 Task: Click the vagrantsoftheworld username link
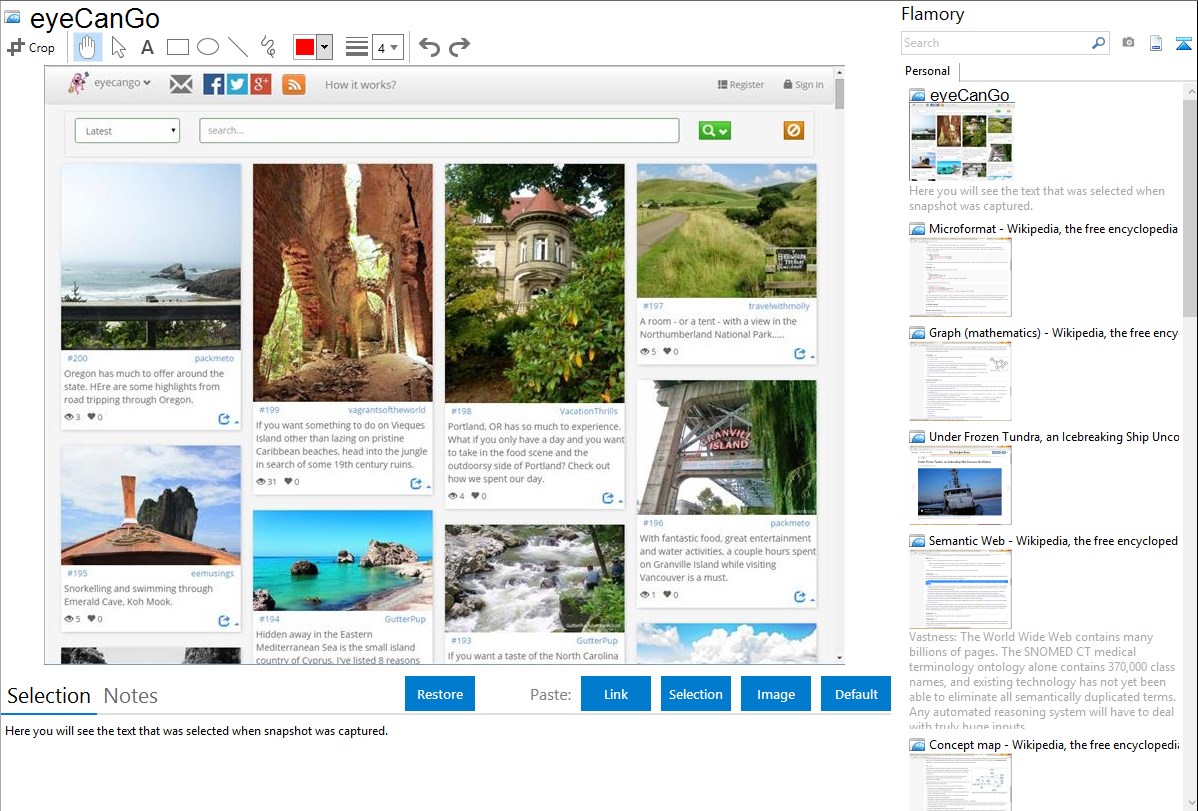(387, 410)
